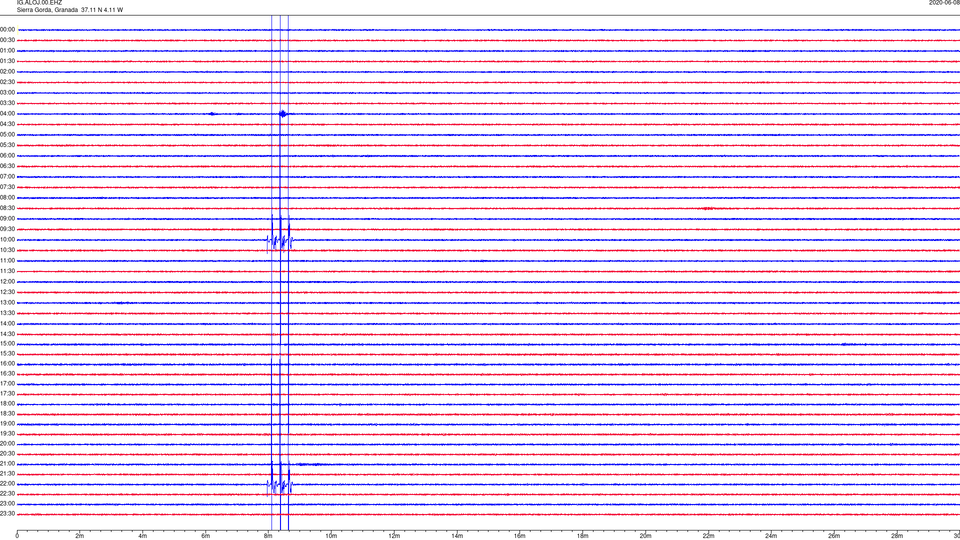Click the 6m tick label on the axis
This screenshot has width=960, height=540.
tap(206, 536)
